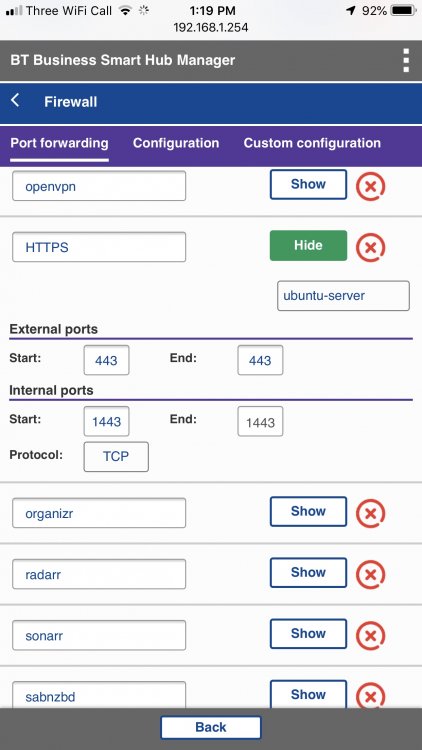Switch to the Configuration tab
422x750 pixels.
[176, 143]
